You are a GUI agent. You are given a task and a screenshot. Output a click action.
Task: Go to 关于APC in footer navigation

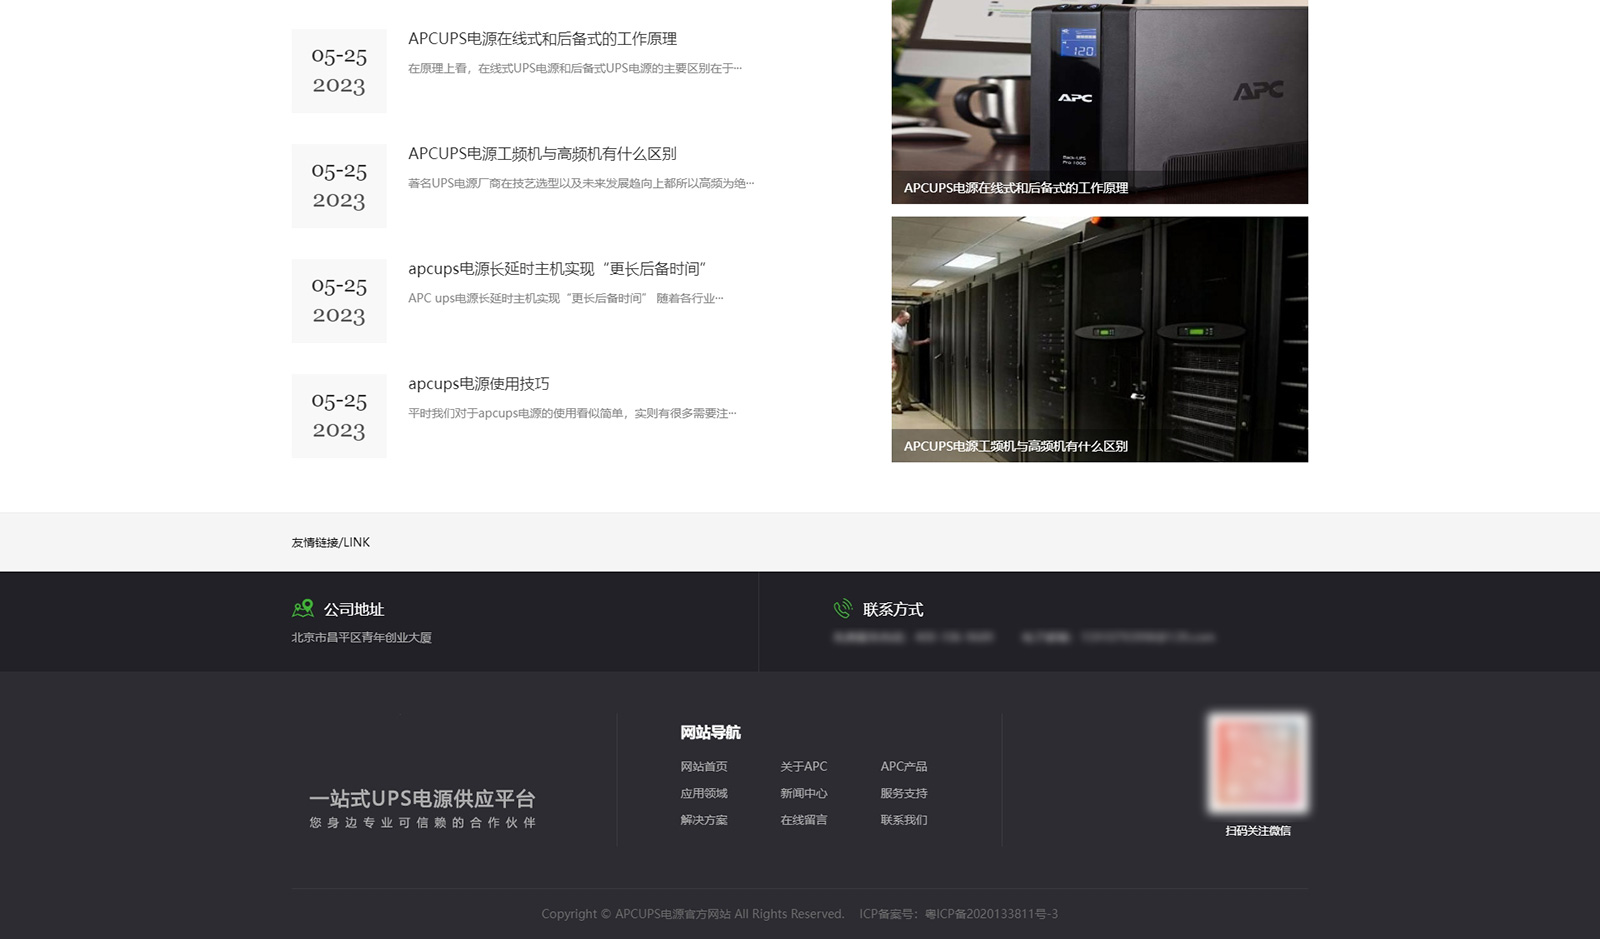[x=804, y=767]
